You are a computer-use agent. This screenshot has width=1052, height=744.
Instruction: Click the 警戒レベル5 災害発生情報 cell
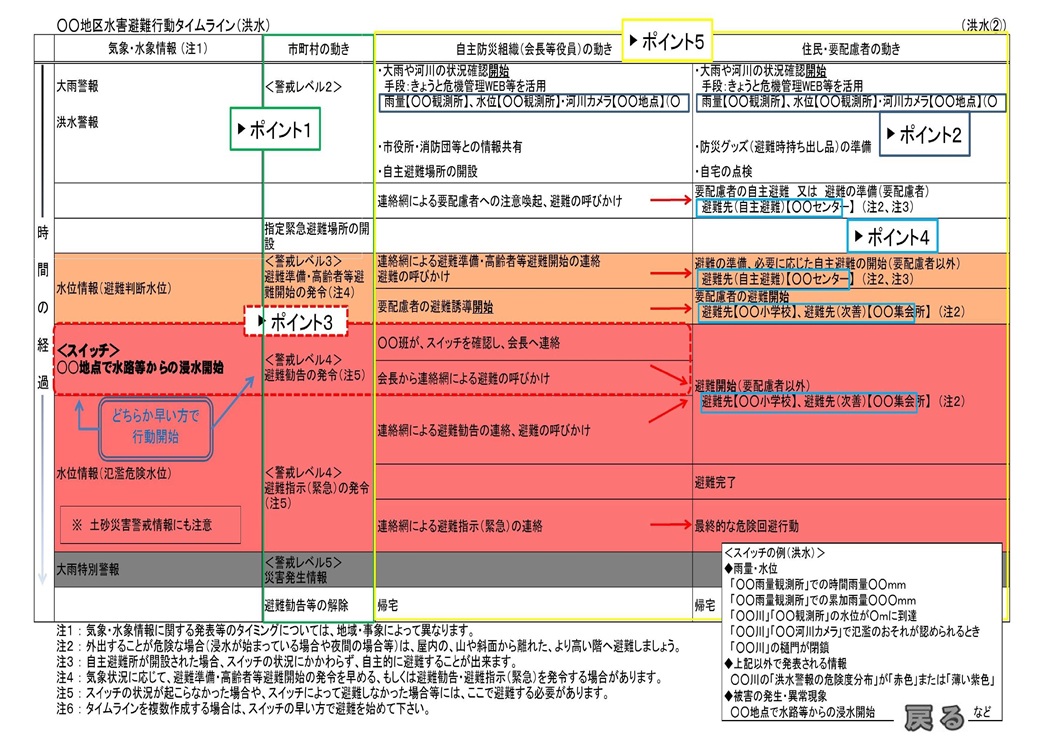[317, 568]
